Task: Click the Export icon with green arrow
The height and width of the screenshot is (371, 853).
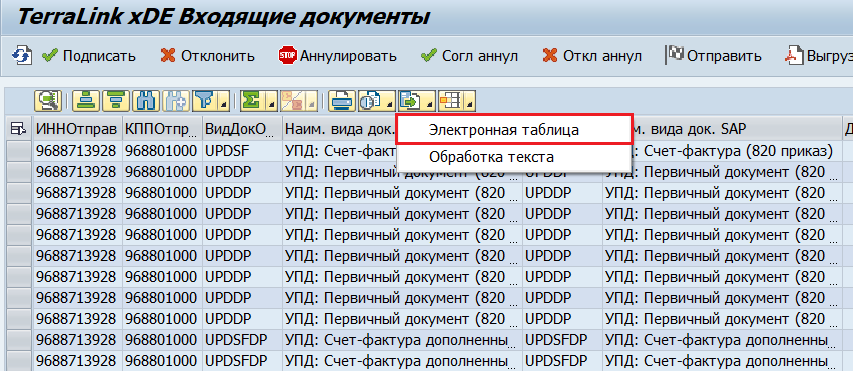Action: tap(411, 101)
